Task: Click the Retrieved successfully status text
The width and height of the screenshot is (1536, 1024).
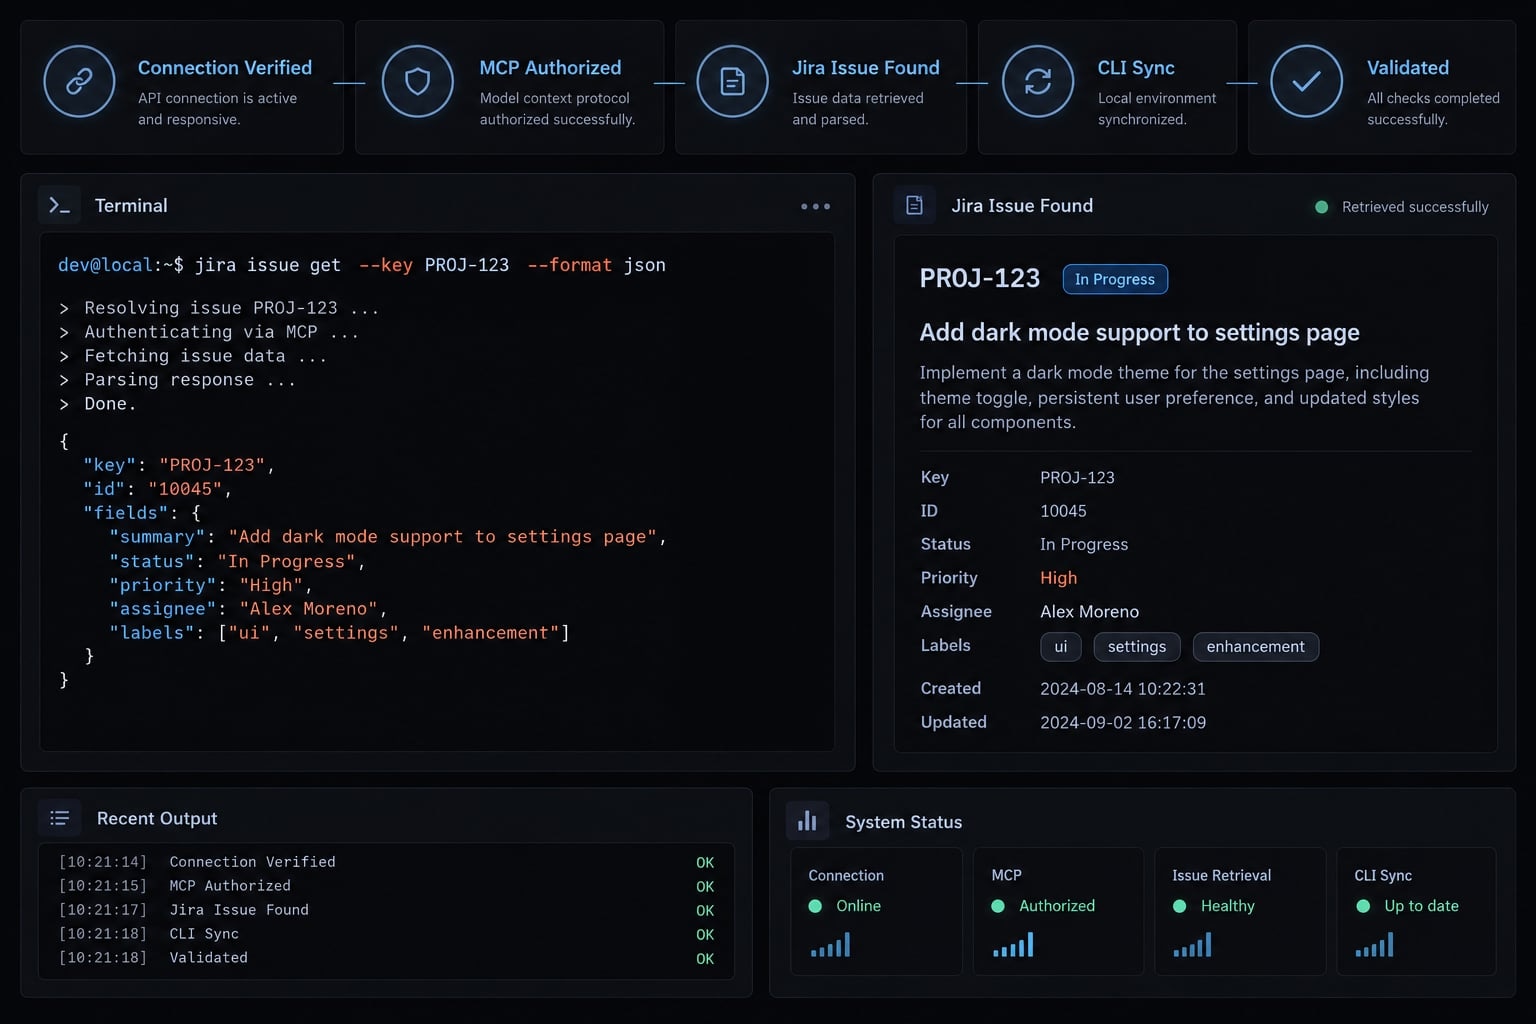Action: point(1415,207)
